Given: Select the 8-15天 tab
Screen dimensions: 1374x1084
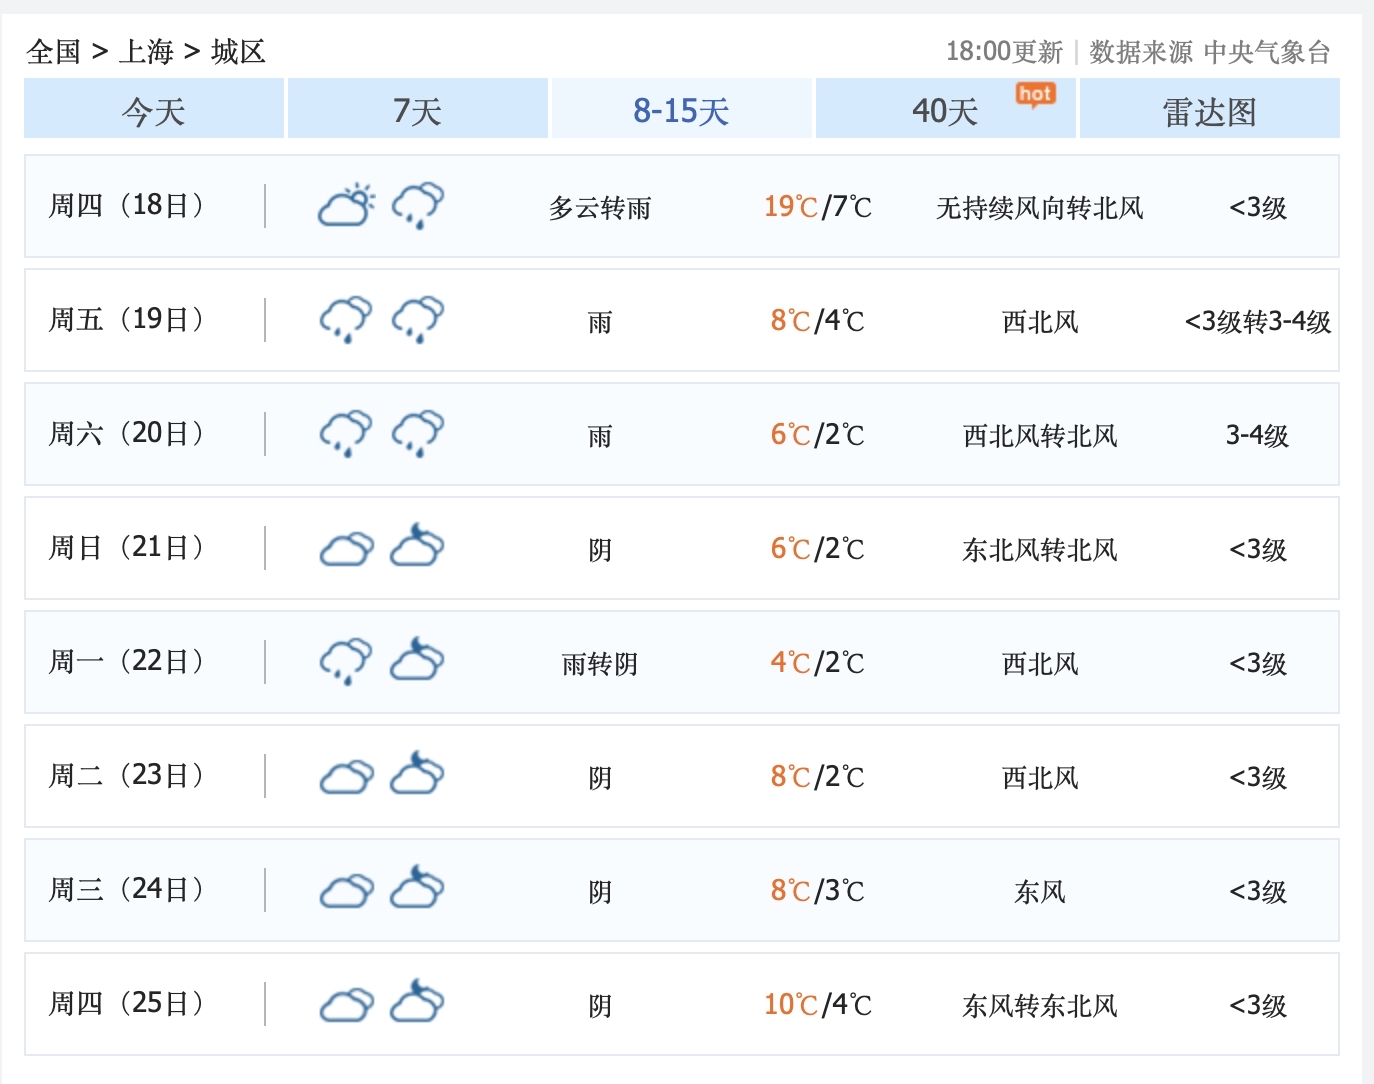Looking at the screenshot, I should [682, 108].
